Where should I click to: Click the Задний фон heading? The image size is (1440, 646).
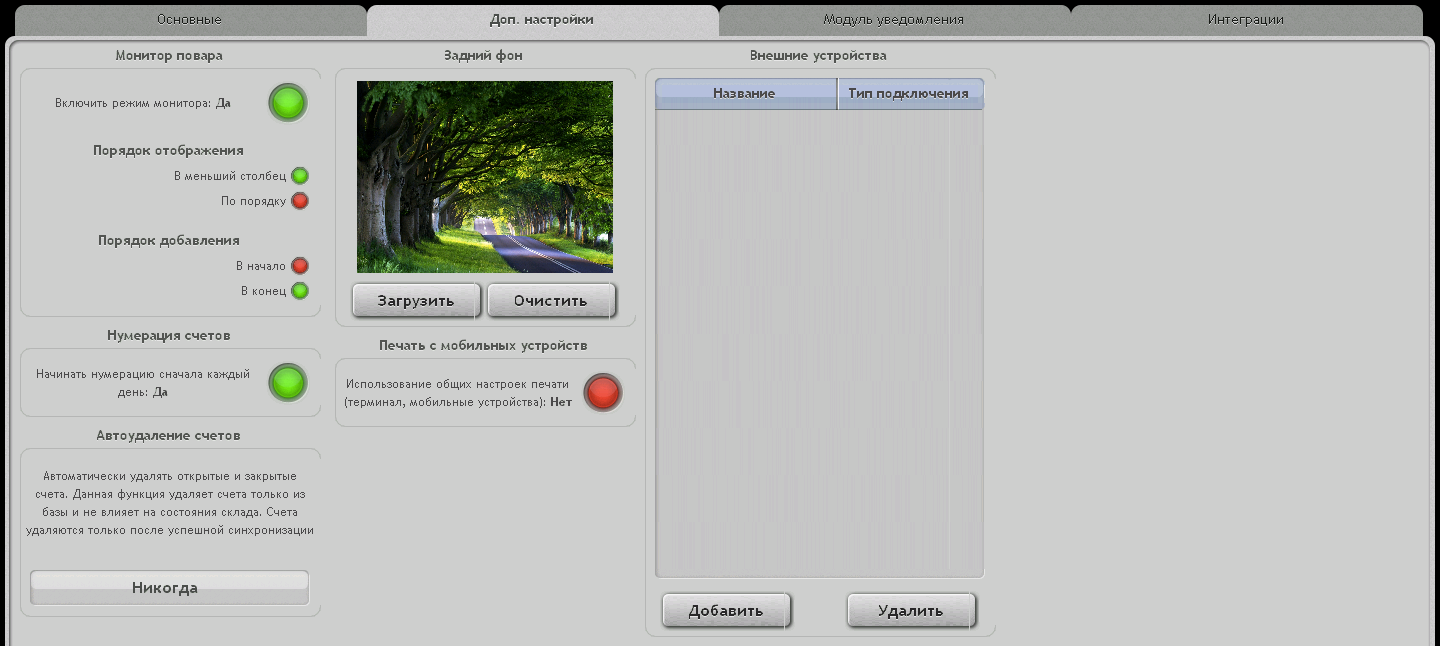tap(483, 55)
